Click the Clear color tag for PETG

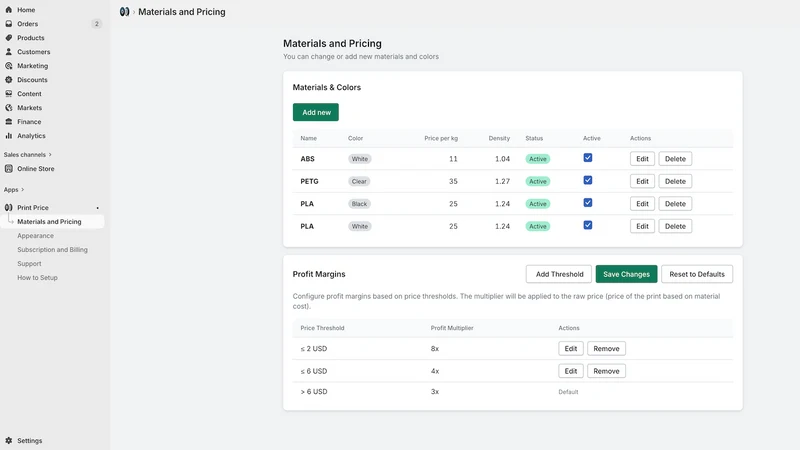[359, 181]
